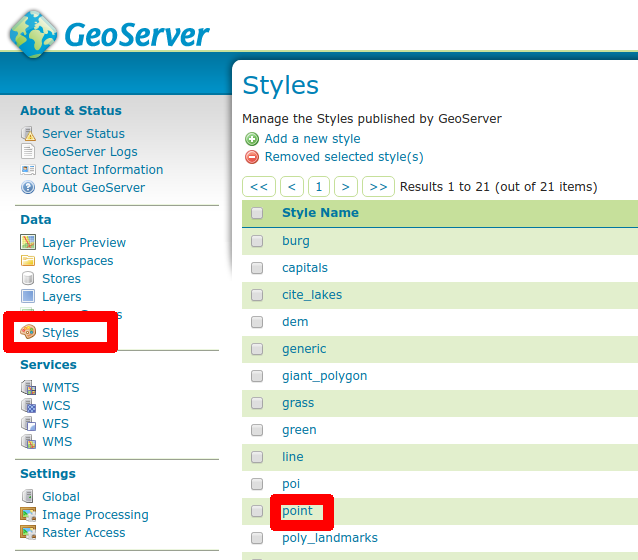Viewport: 638px width, 560px height.
Task: Open the Server Status page
Action: click(83, 133)
